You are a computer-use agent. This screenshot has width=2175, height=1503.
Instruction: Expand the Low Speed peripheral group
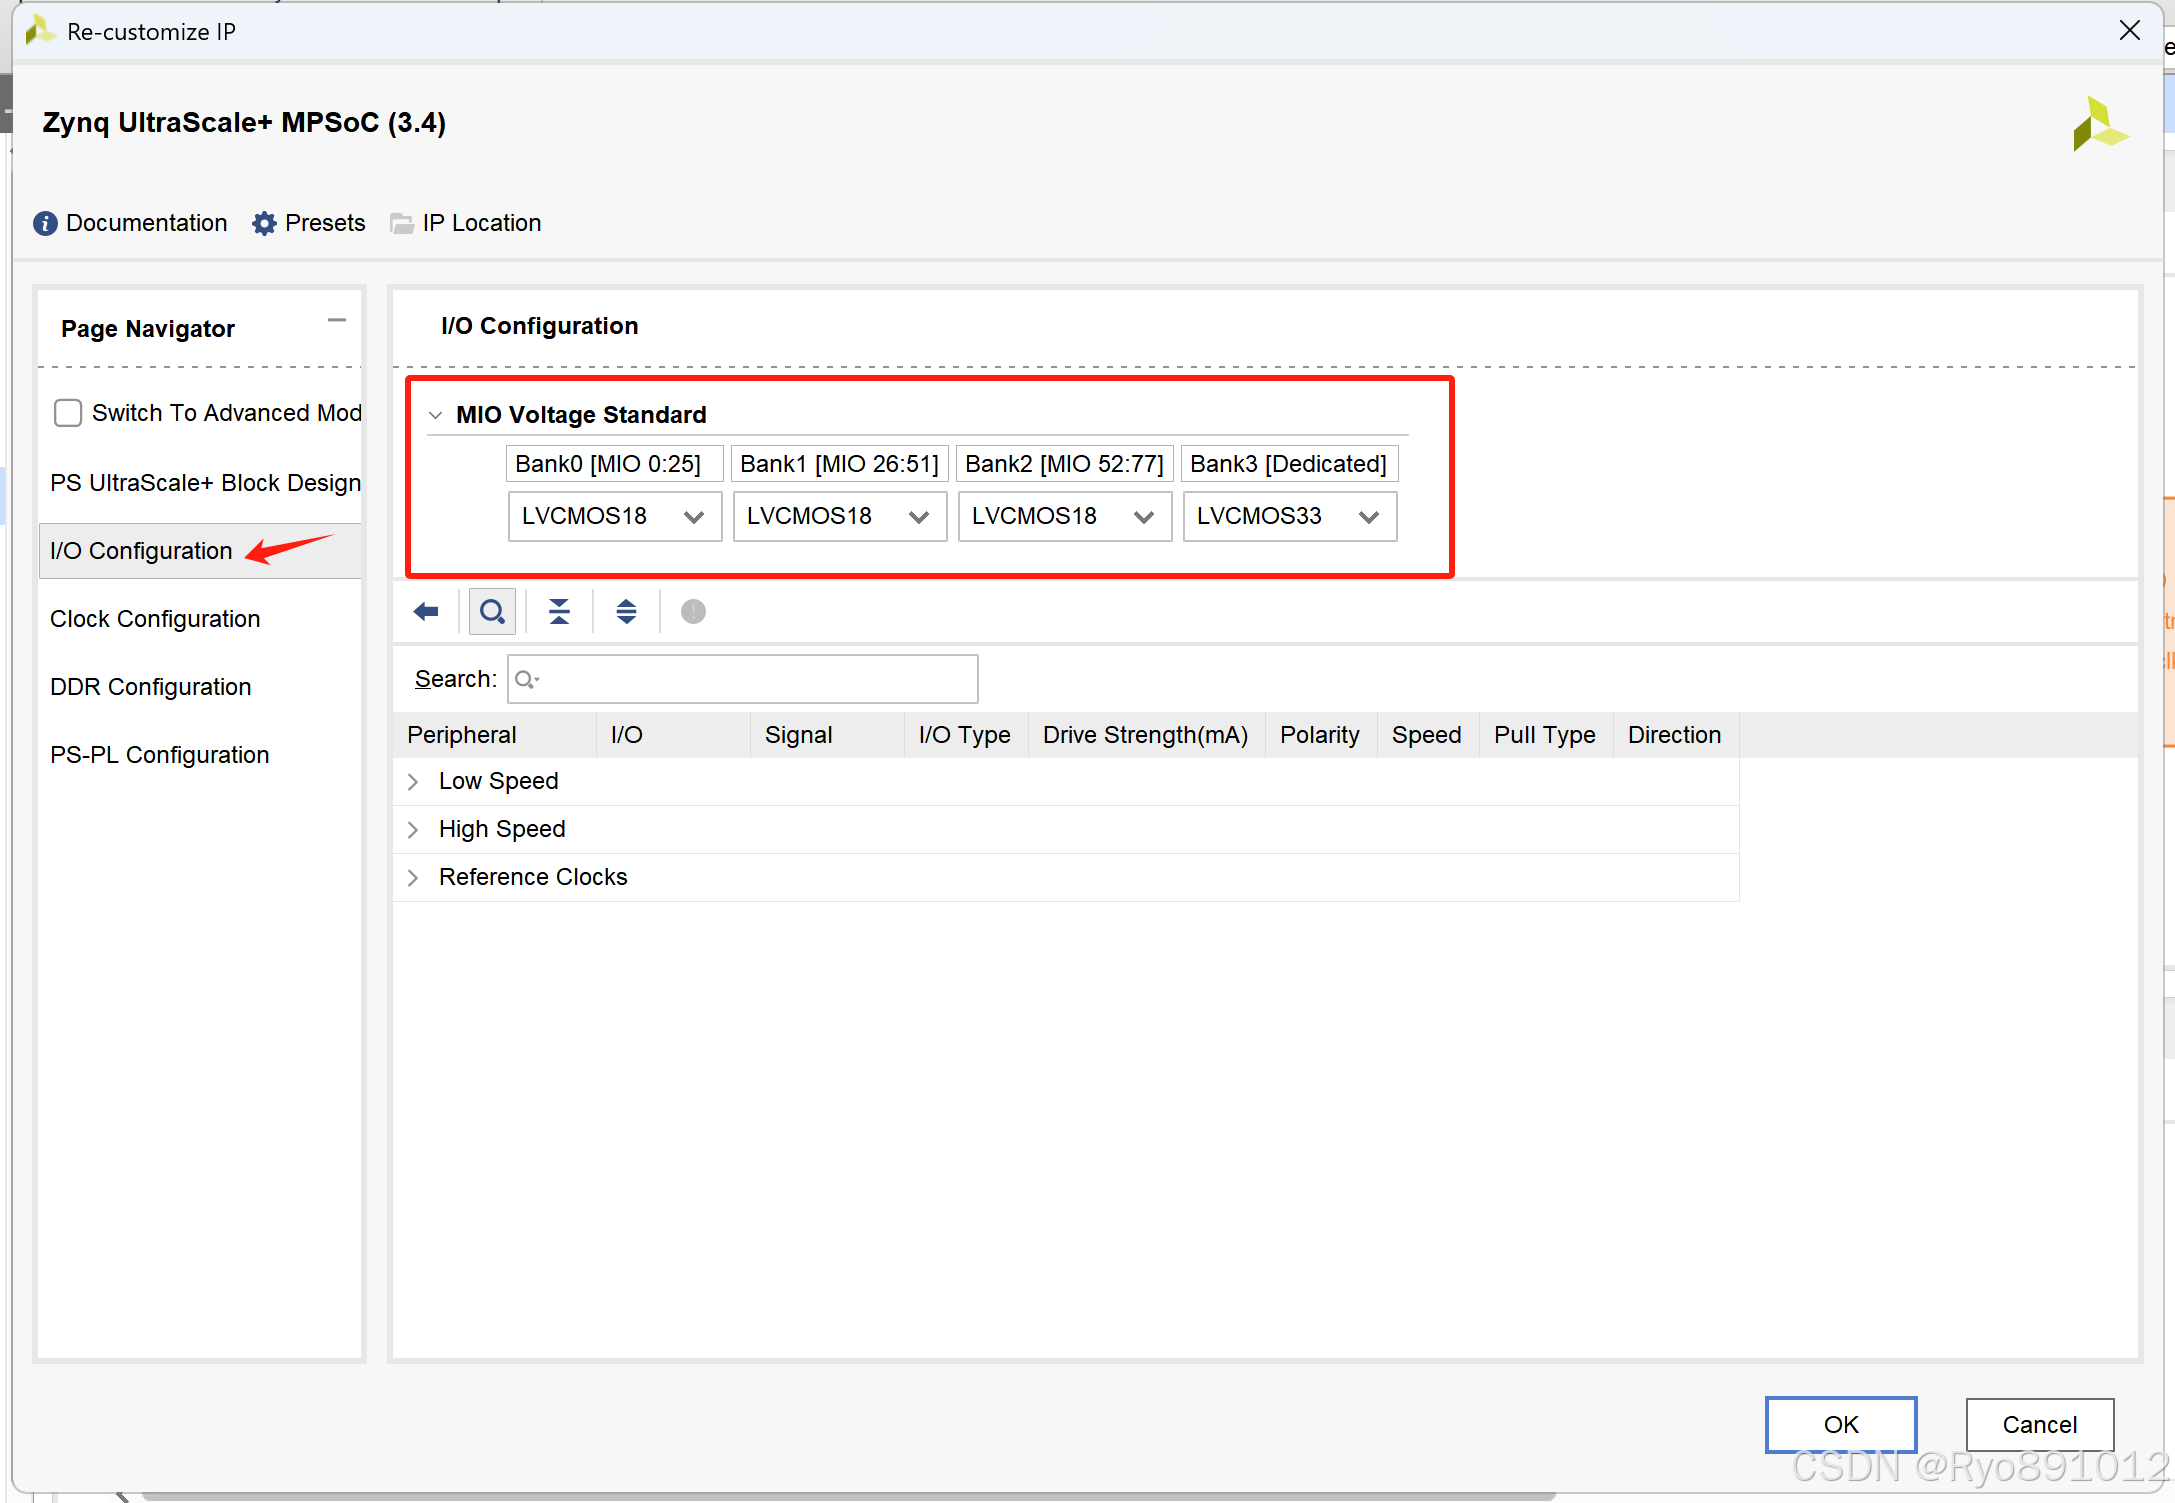tap(413, 782)
